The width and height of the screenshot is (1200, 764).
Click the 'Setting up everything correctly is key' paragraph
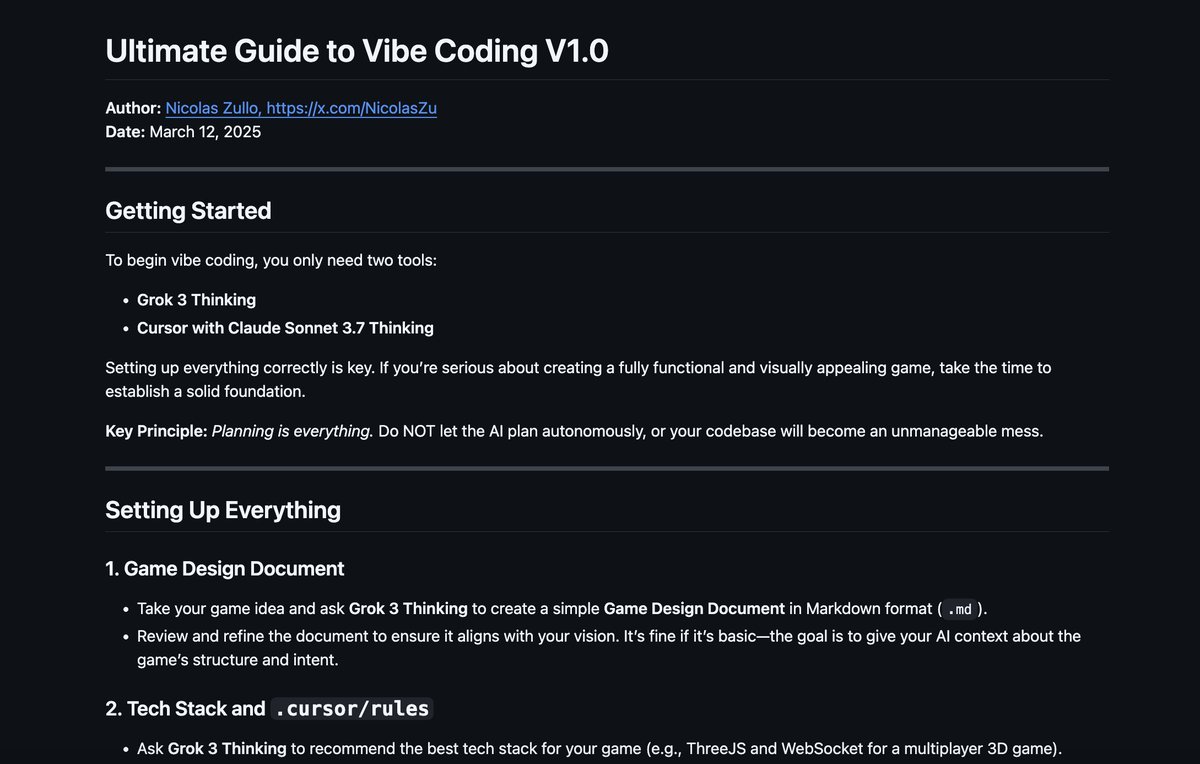click(578, 380)
